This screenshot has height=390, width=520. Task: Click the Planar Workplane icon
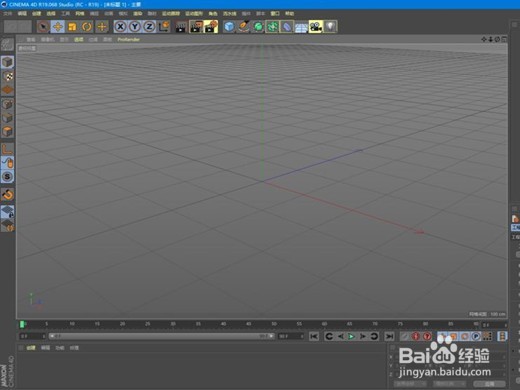(7, 226)
